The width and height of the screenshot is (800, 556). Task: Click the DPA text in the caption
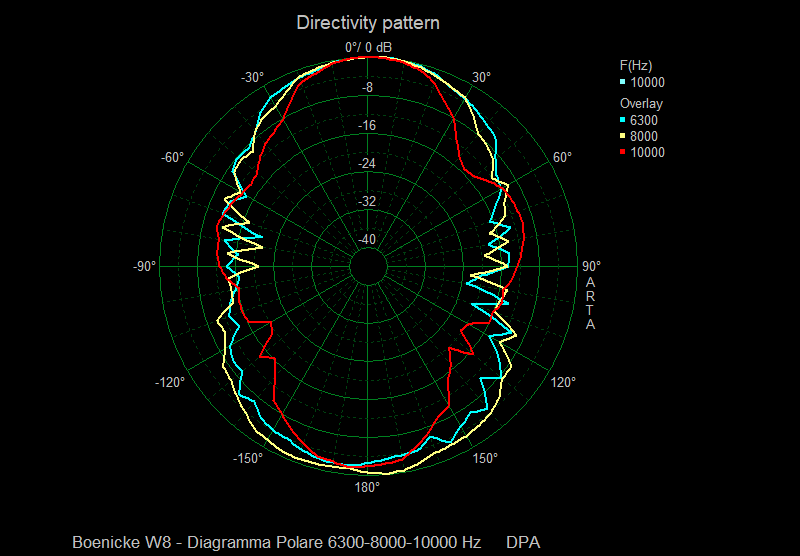pos(523,542)
